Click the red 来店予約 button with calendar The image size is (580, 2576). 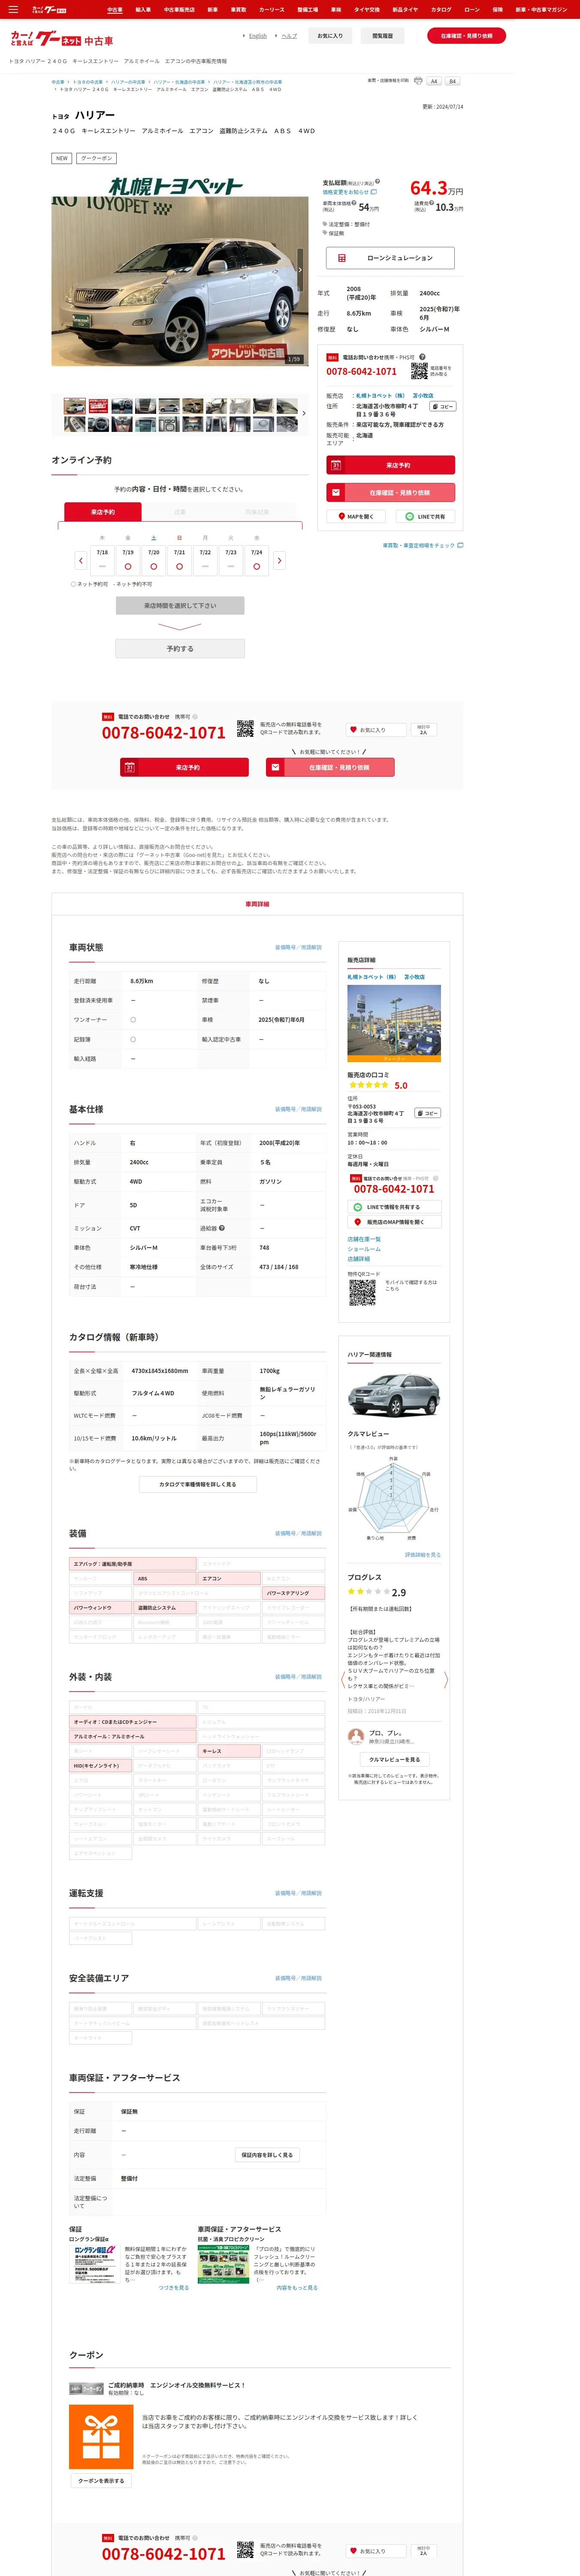(391, 465)
